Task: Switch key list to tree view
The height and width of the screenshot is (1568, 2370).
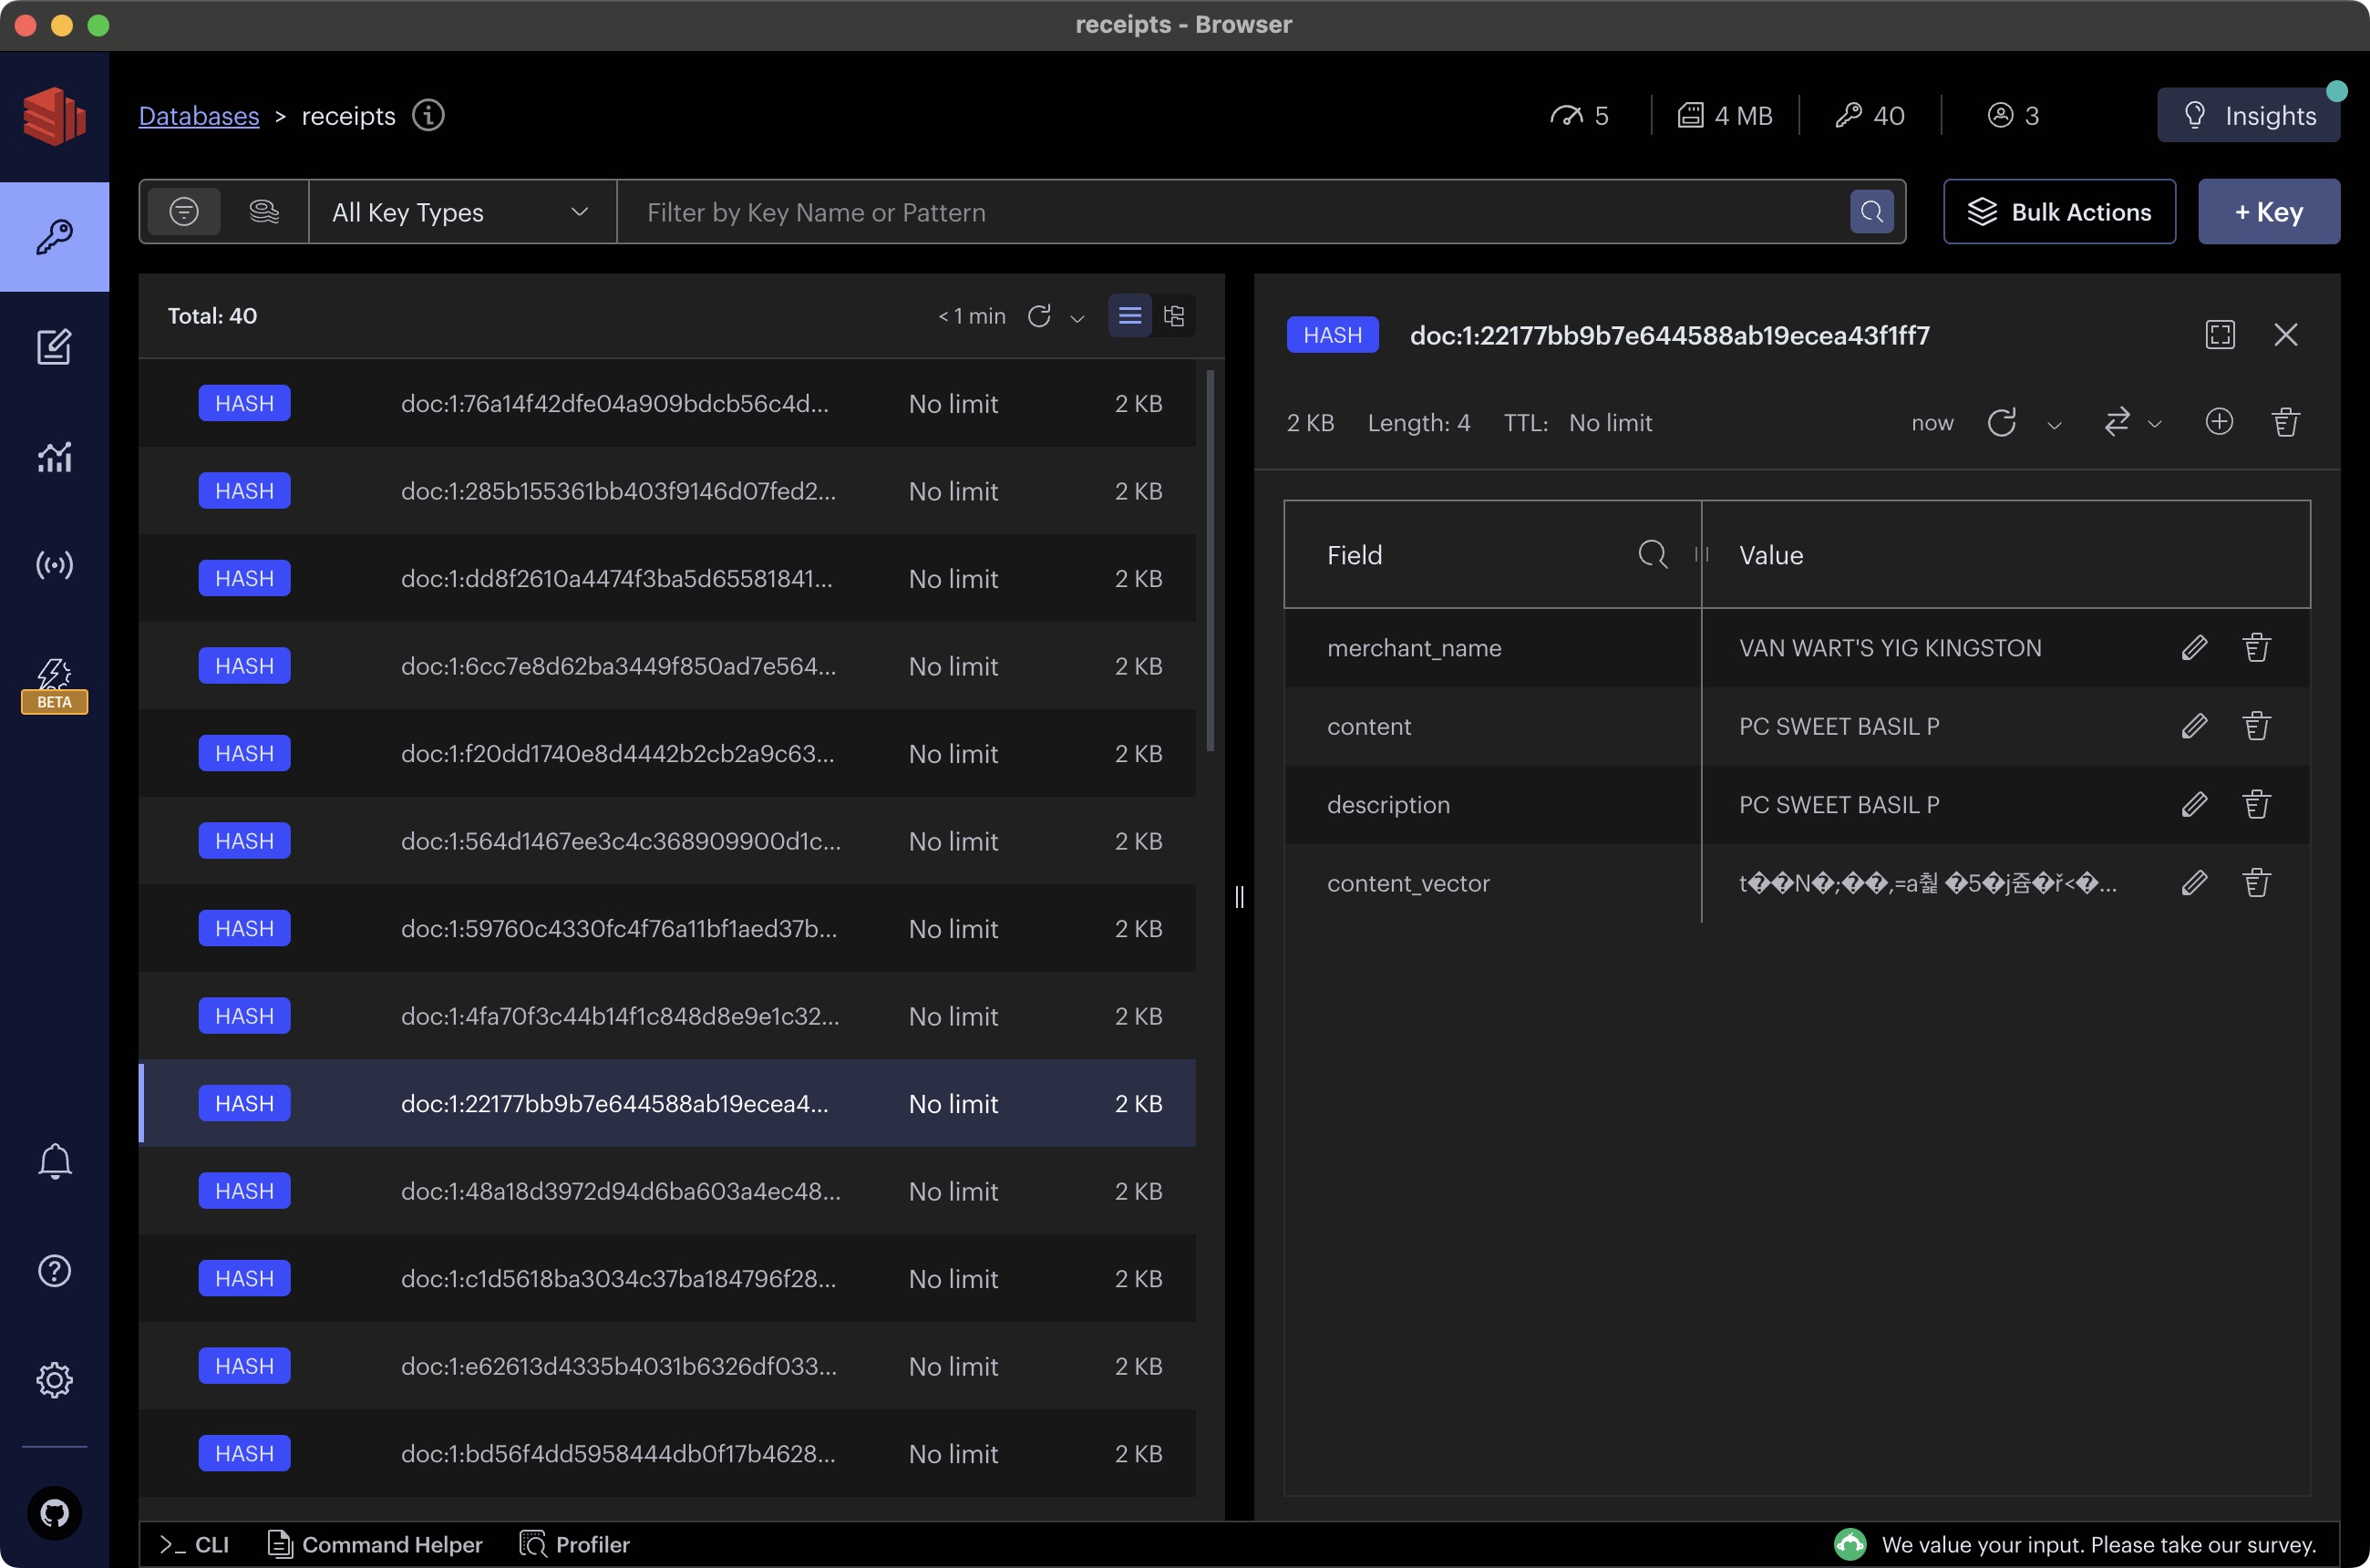Action: click(1174, 316)
